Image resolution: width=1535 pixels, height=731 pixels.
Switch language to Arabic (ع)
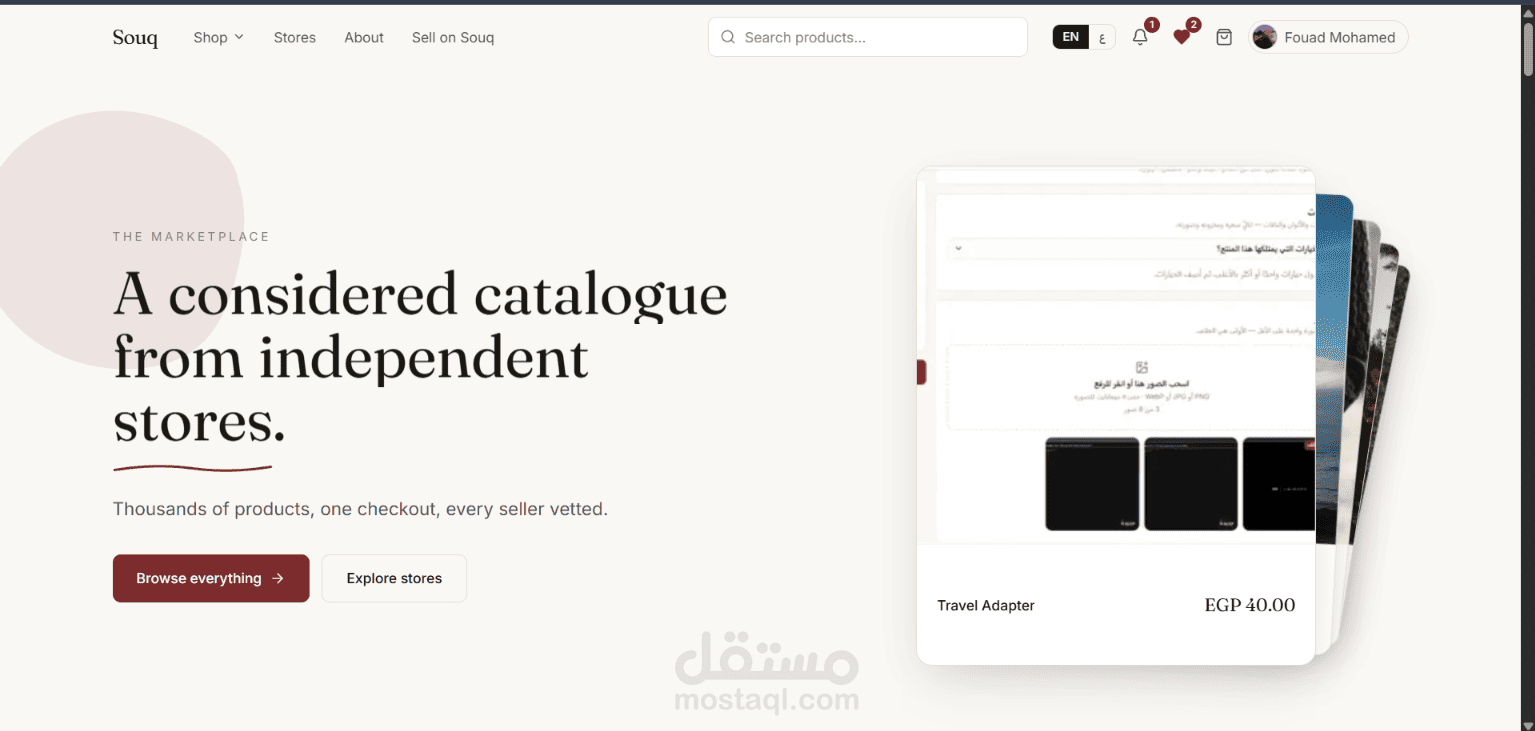point(1102,37)
